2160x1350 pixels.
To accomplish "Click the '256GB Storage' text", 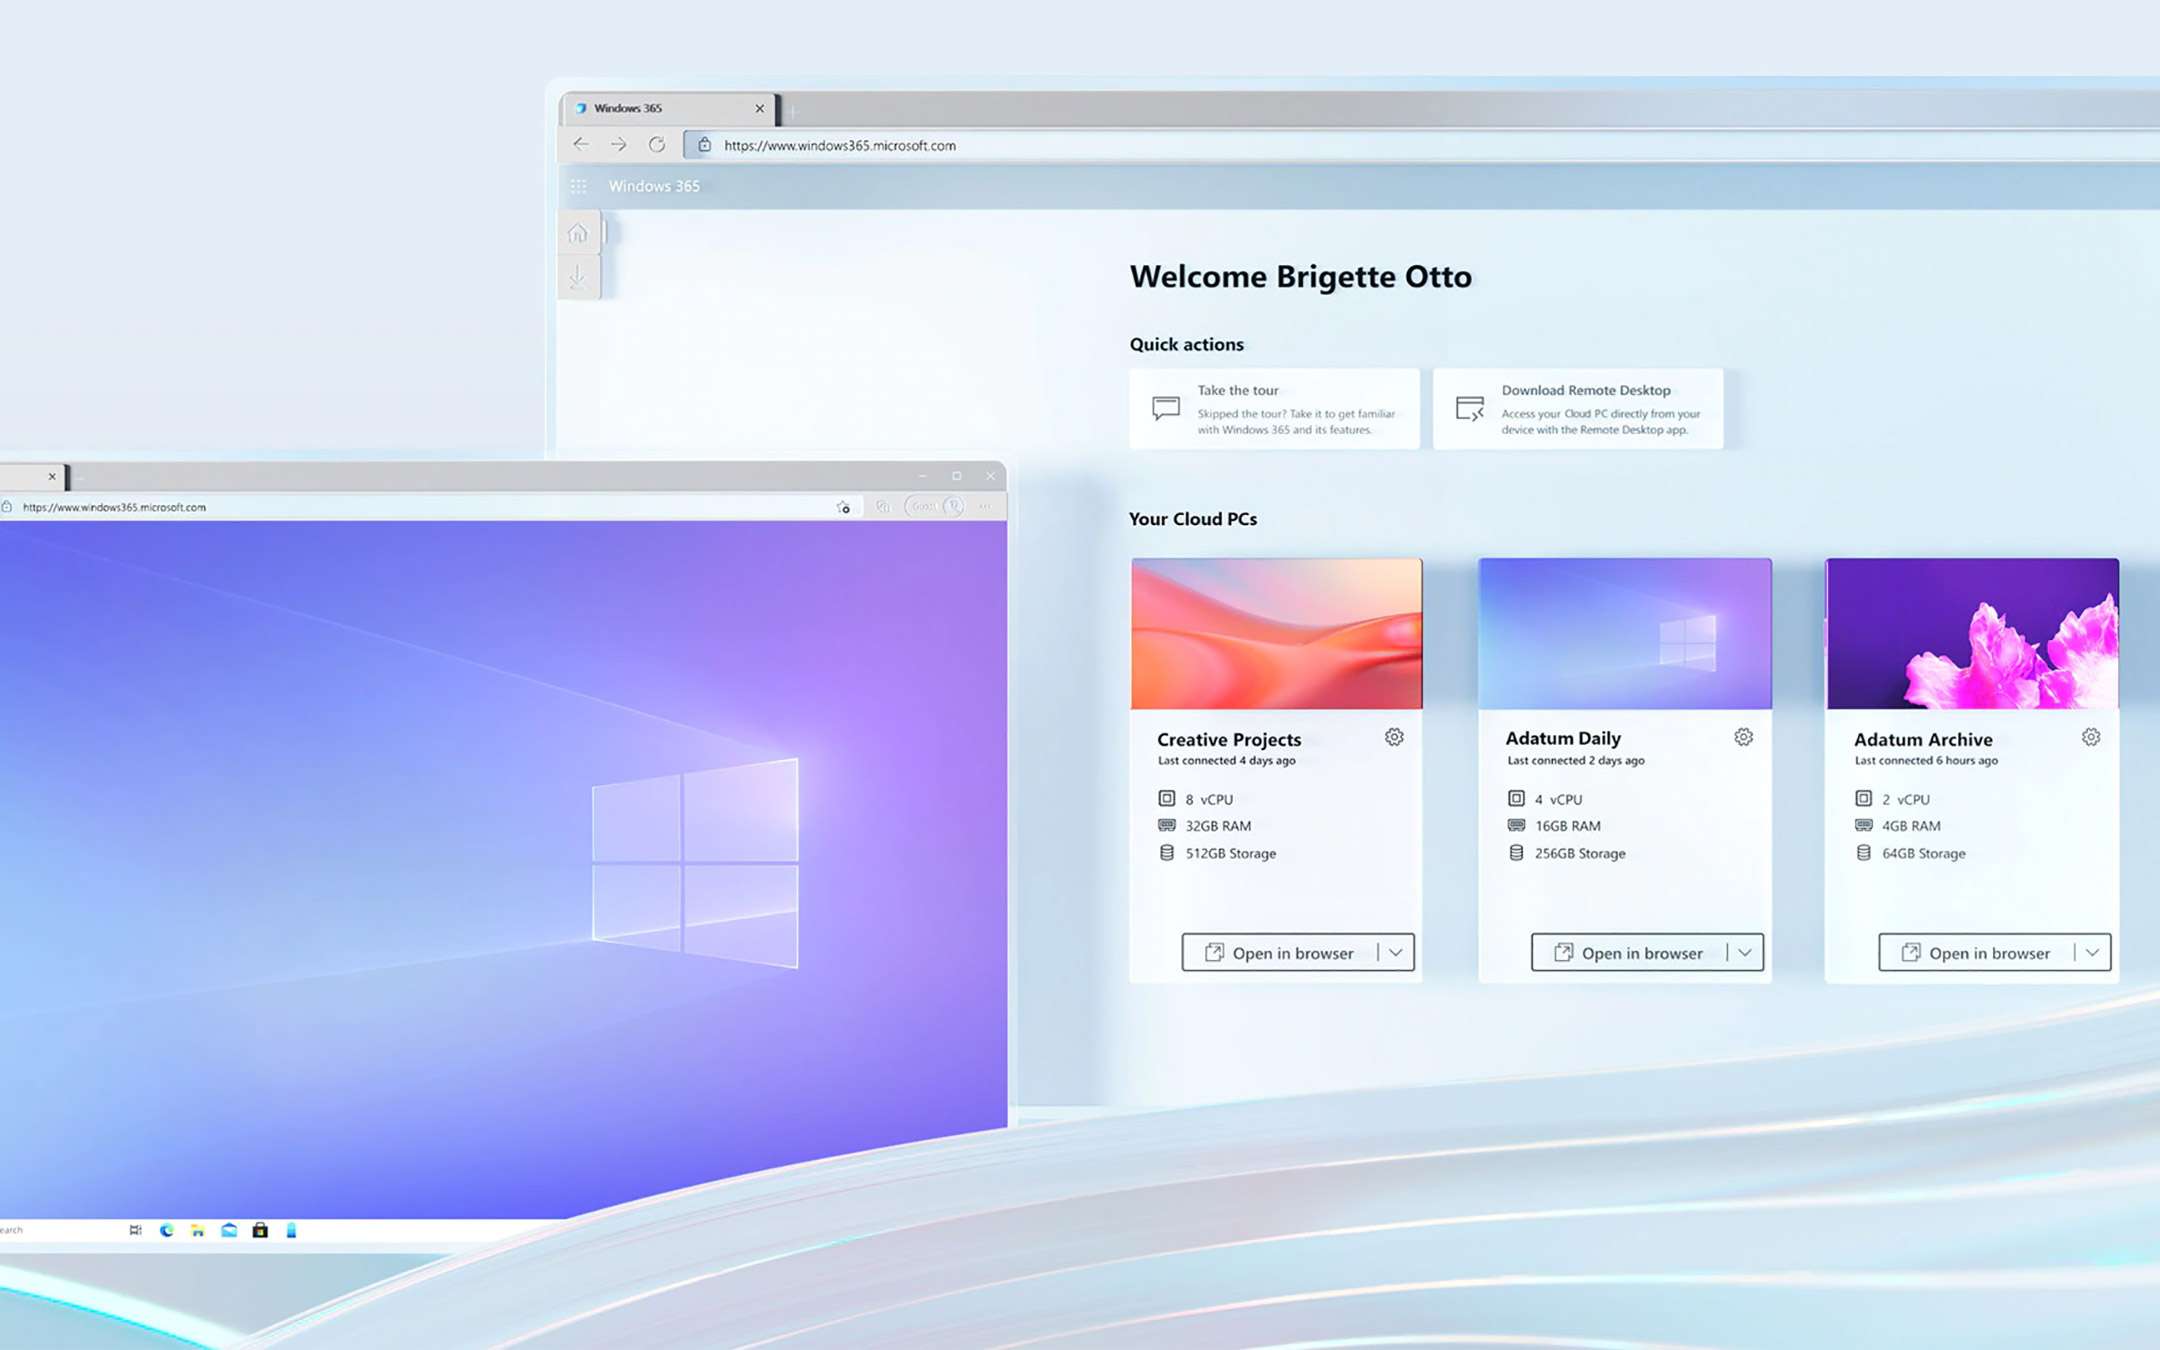I will [x=1580, y=853].
